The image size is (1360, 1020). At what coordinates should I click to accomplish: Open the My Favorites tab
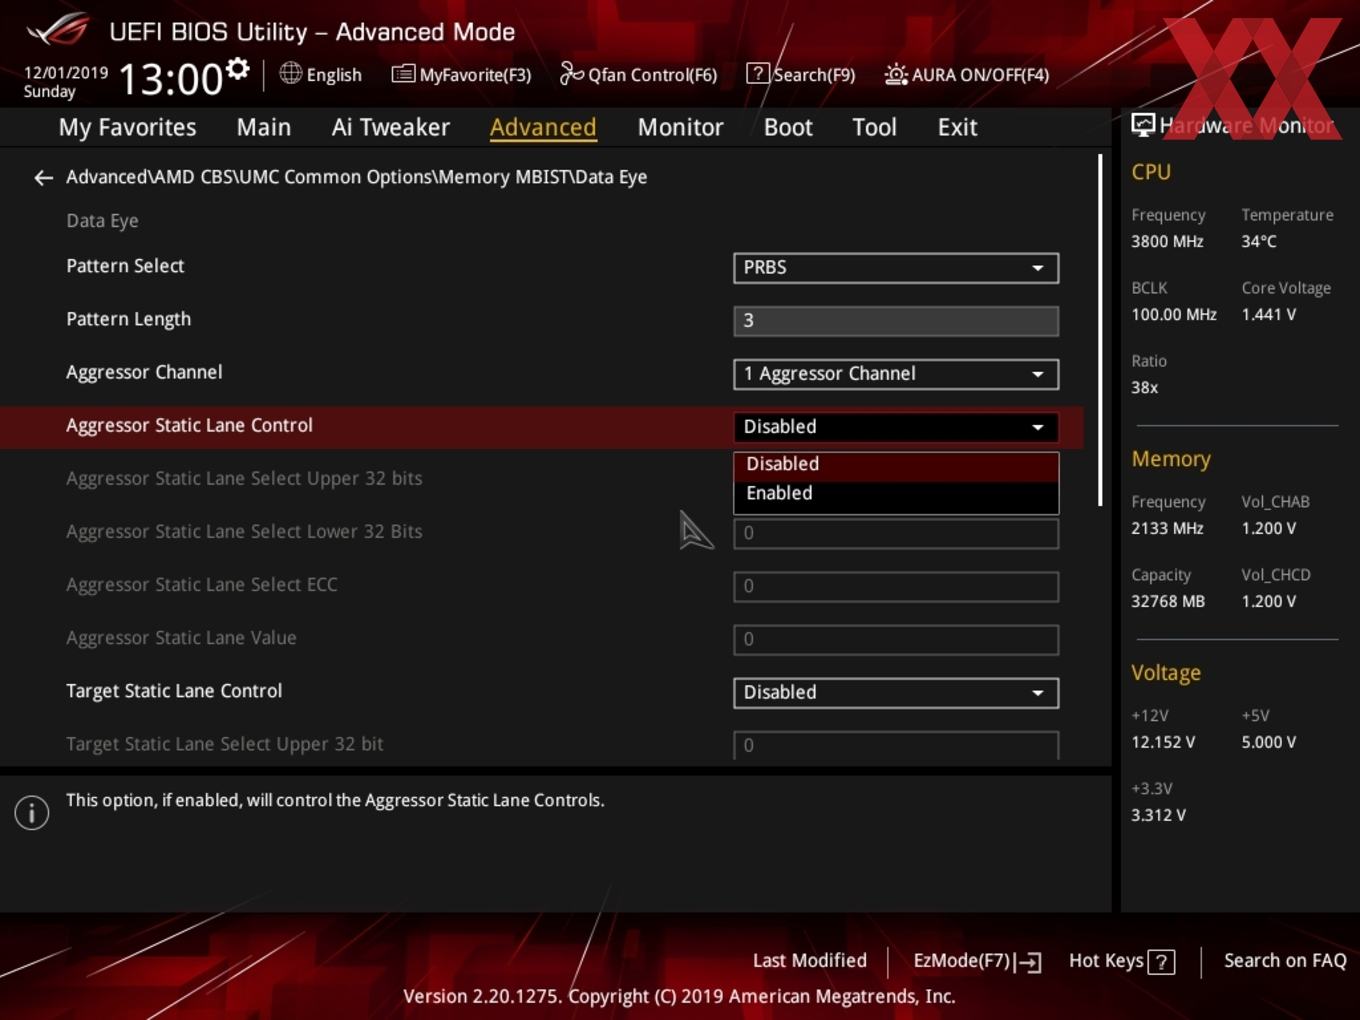click(x=127, y=127)
